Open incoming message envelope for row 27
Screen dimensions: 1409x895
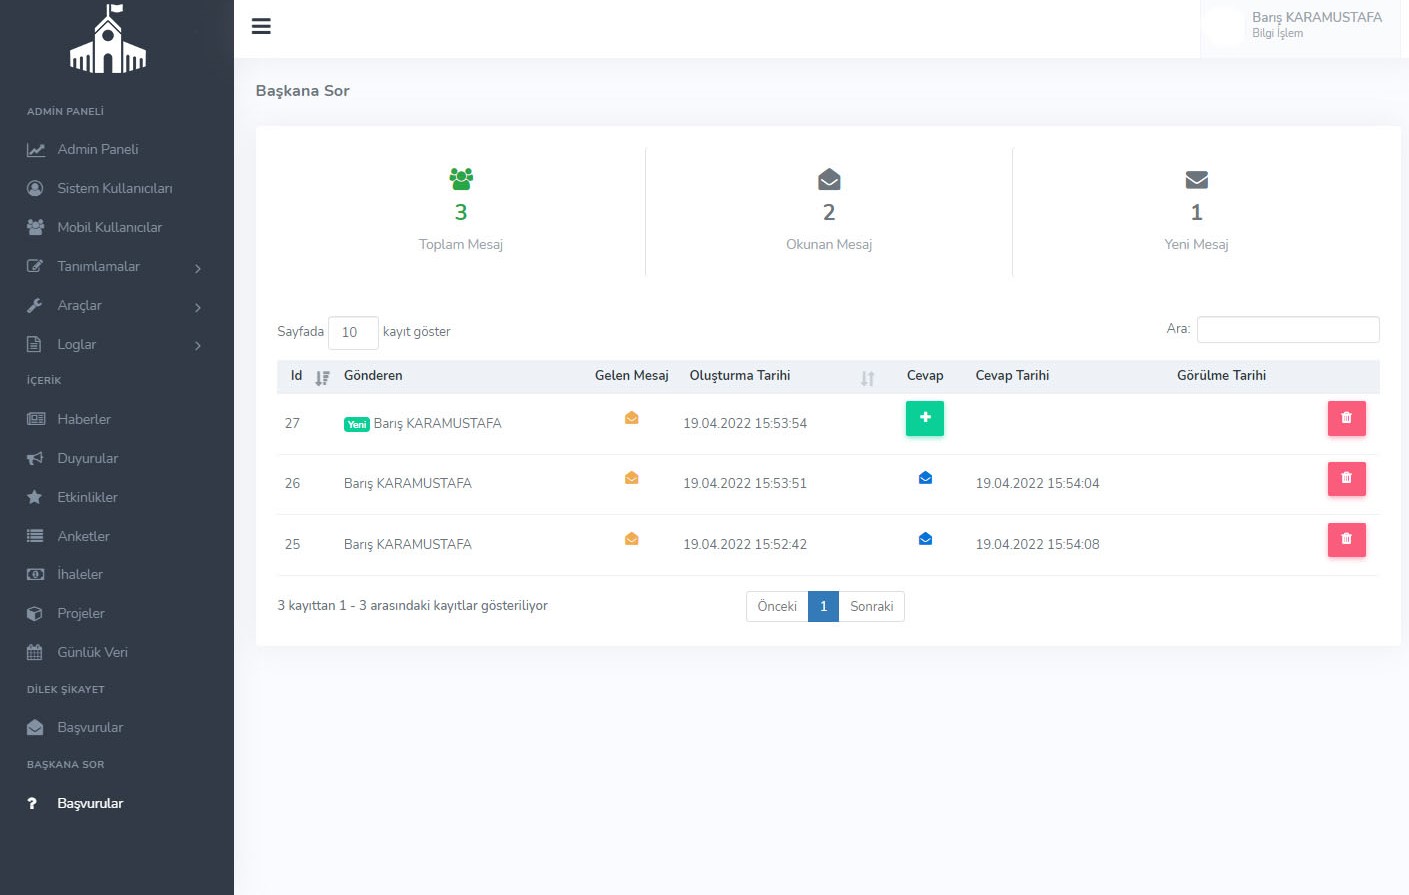pyautogui.click(x=631, y=418)
